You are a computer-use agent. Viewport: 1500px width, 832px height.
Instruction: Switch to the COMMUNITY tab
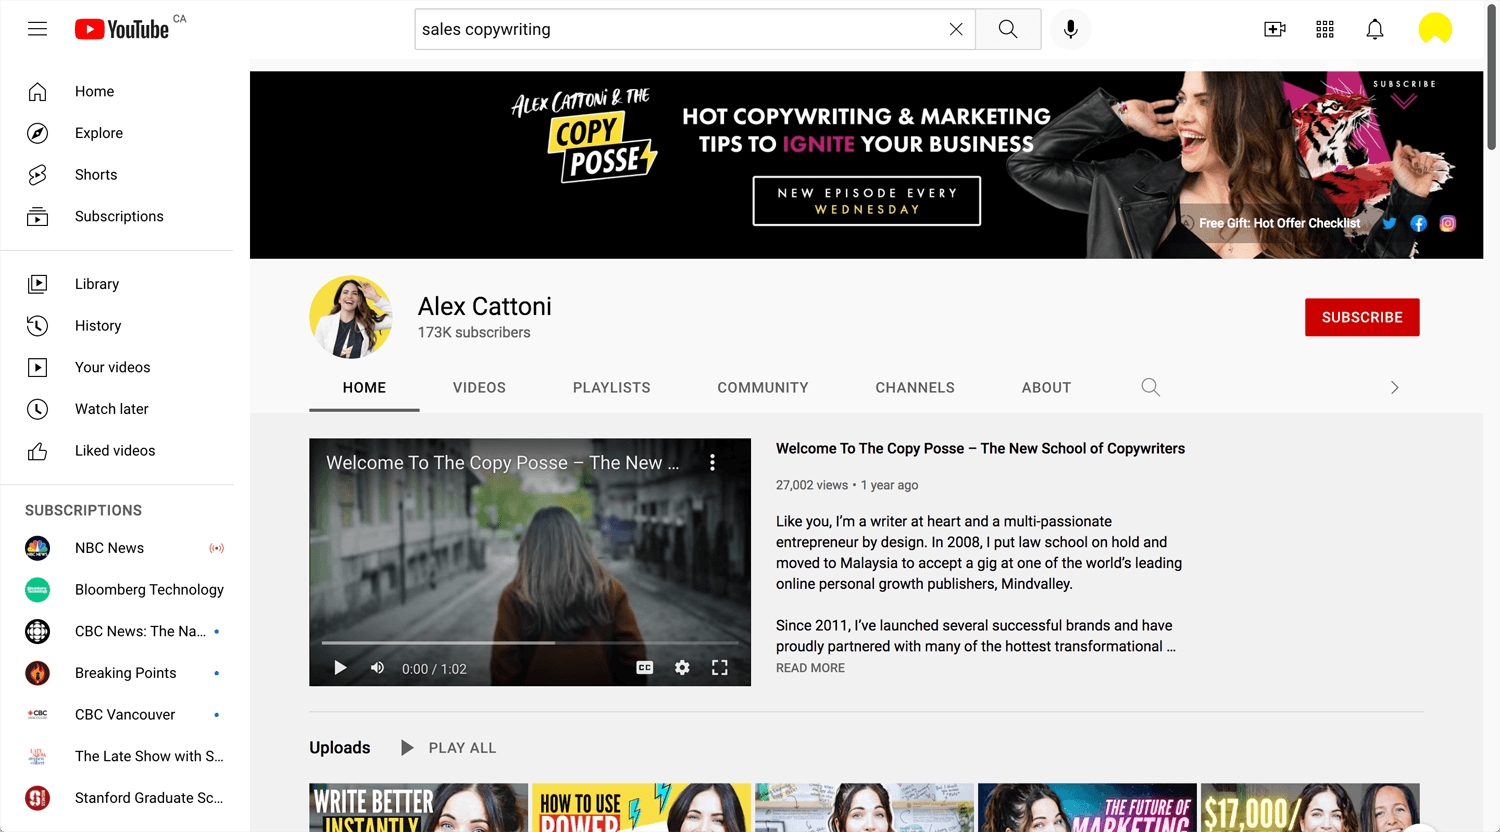click(x=763, y=388)
